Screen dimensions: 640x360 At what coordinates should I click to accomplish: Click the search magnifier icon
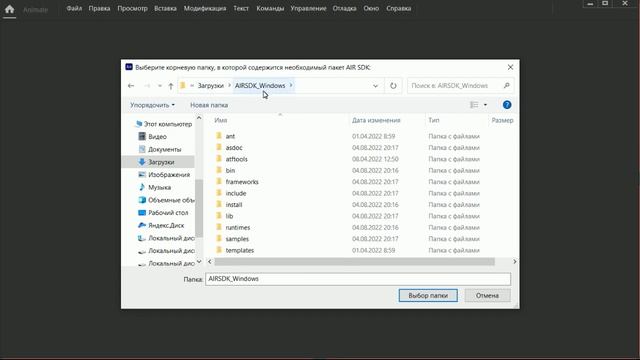click(507, 85)
